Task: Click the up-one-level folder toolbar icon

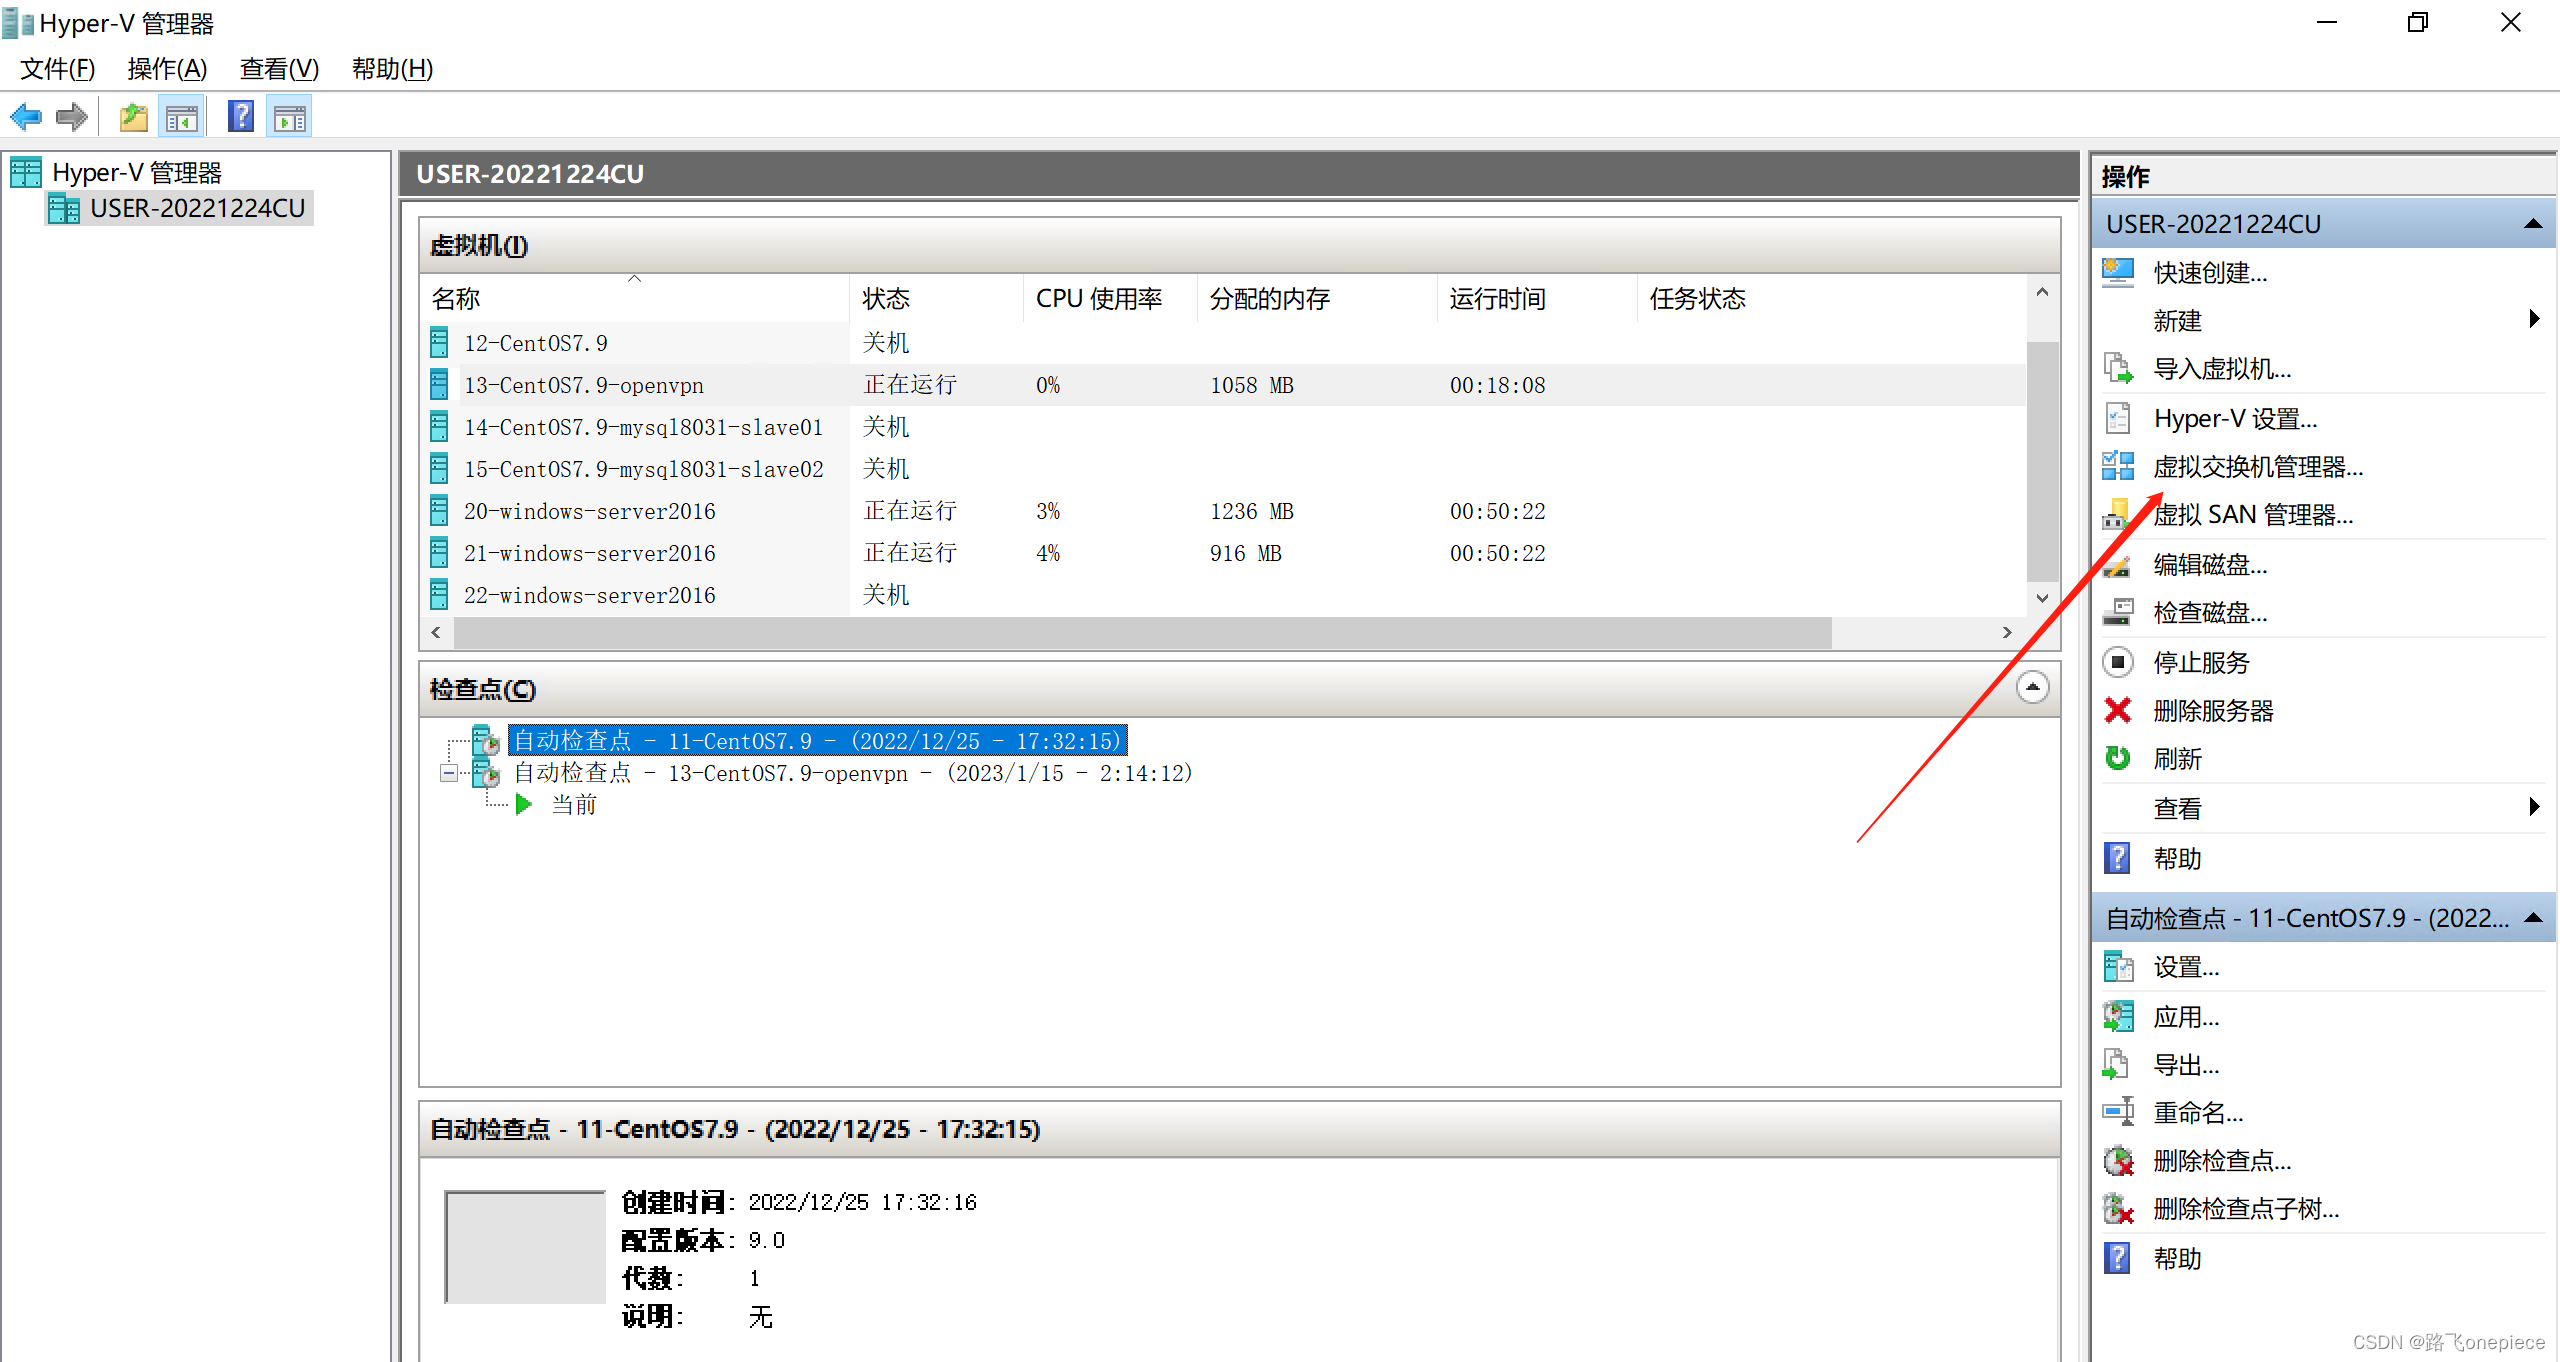Action: pos(133,118)
